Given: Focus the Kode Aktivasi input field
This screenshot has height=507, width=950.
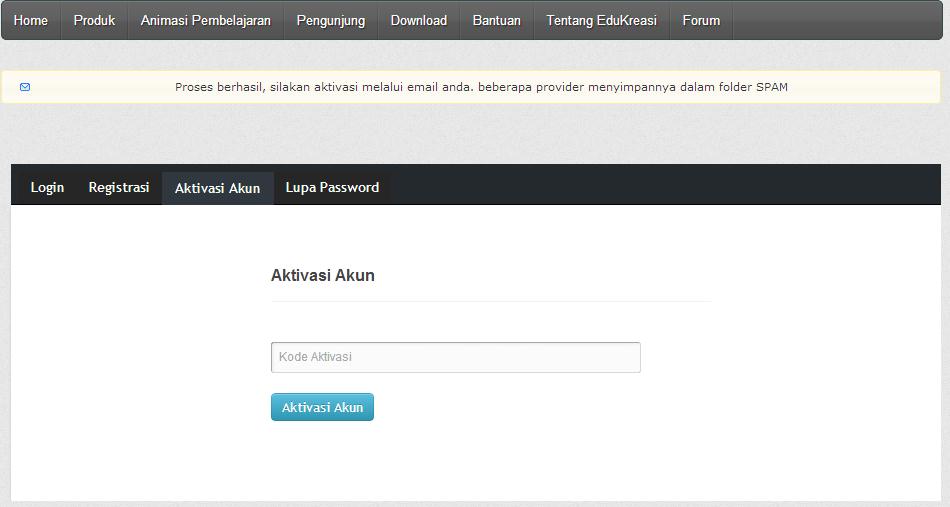Looking at the screenshot, I should point(456,357).
